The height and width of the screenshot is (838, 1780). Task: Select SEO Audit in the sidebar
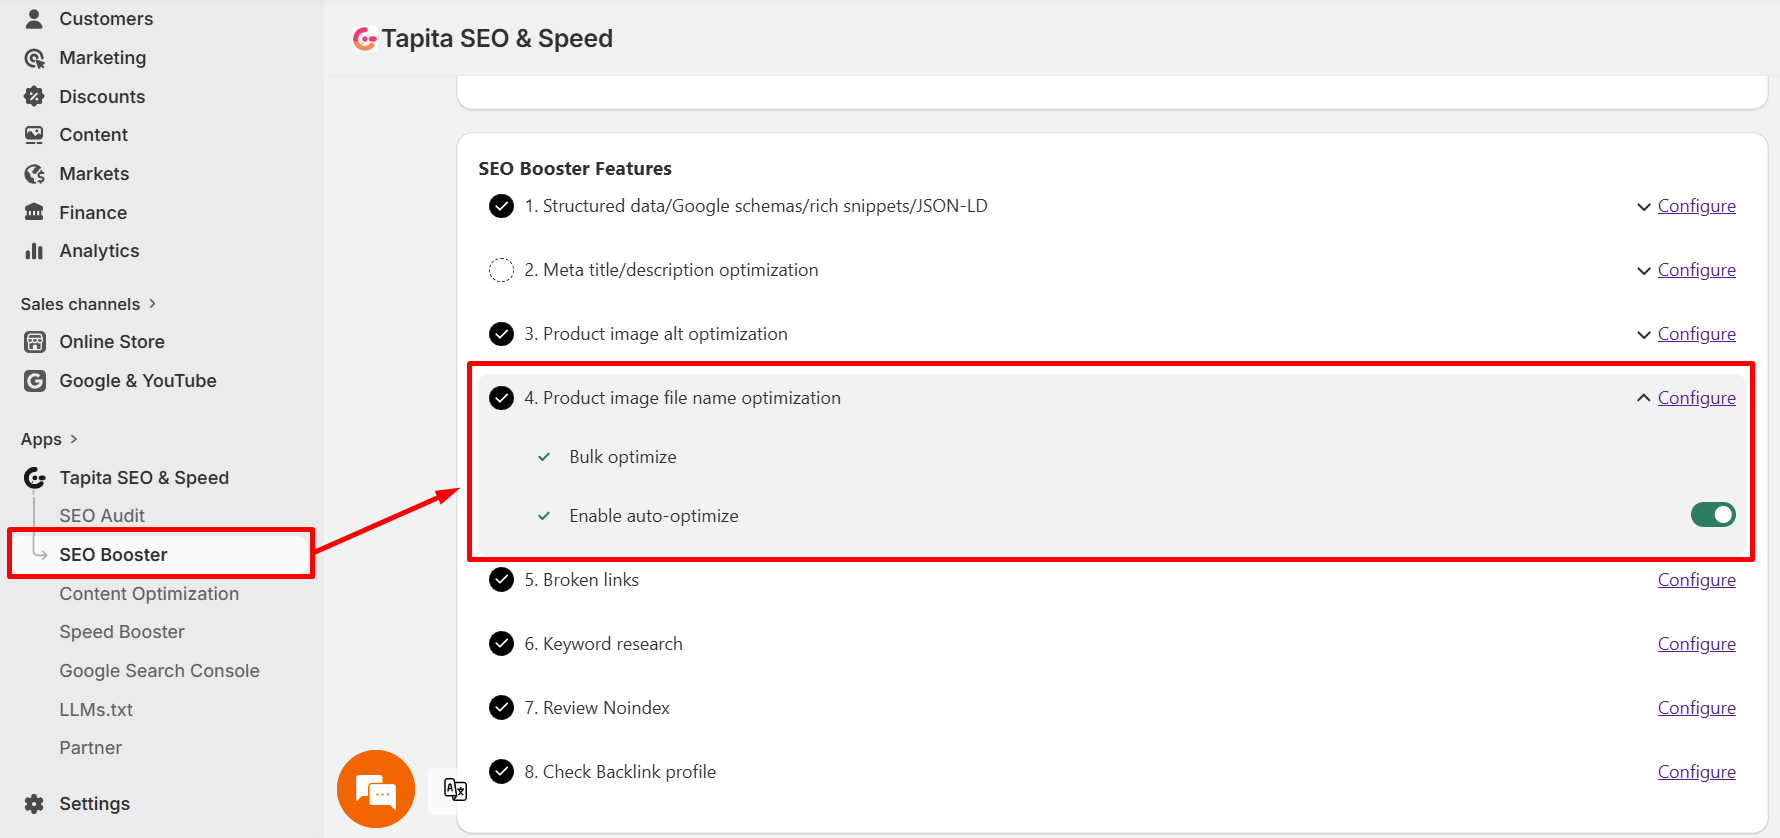coord(102,515)
